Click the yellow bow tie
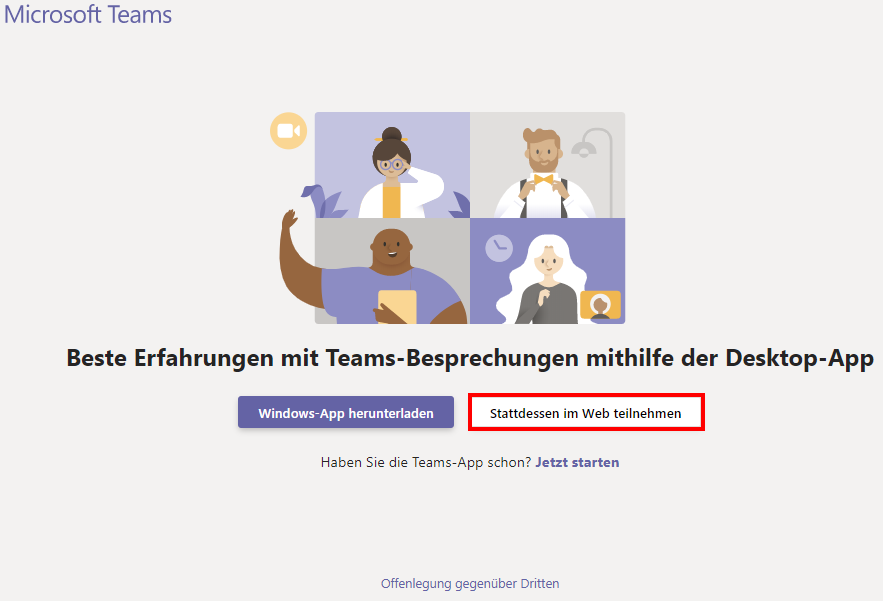Viewport: 883px width, 601px height. click(544, 180)
